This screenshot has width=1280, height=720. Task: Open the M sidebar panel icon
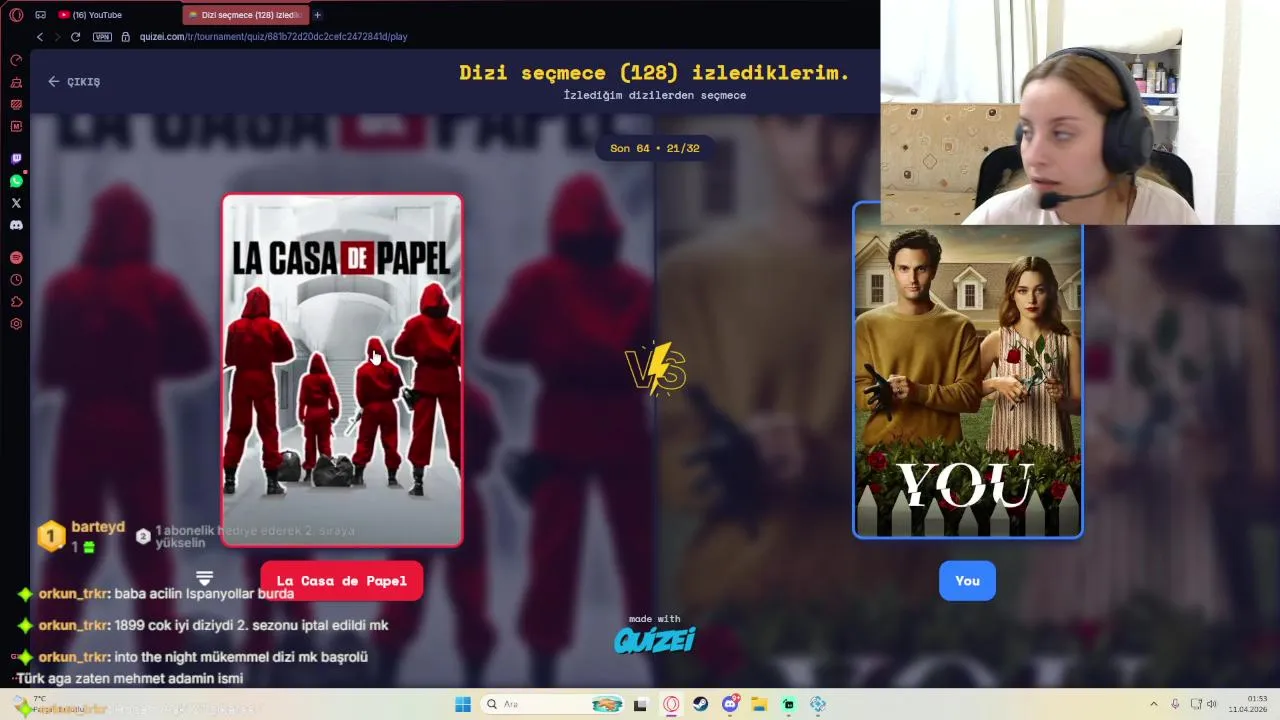[x=16, y=126]
